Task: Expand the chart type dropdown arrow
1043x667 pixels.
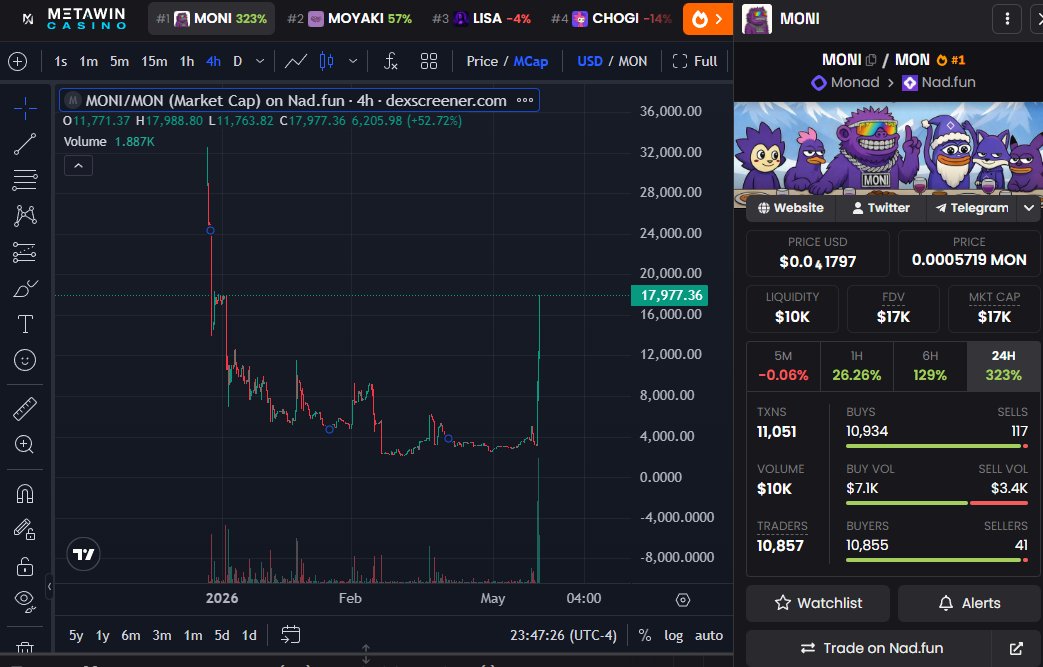Action: pos(353,61)
